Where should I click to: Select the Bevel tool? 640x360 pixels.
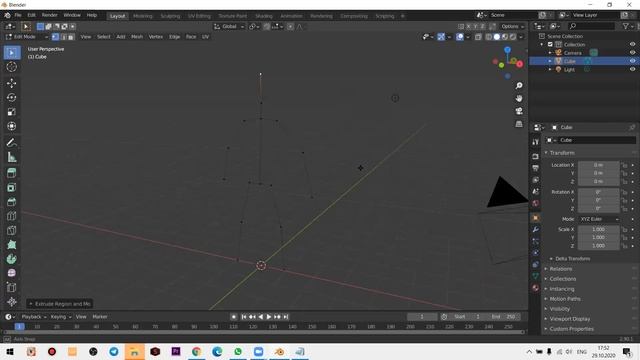[x=12, y=202]
